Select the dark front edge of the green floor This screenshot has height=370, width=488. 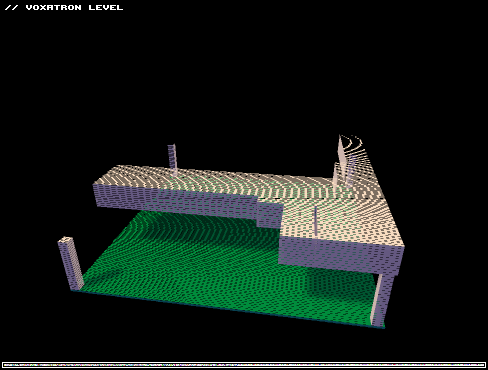[x=228, y=310]
